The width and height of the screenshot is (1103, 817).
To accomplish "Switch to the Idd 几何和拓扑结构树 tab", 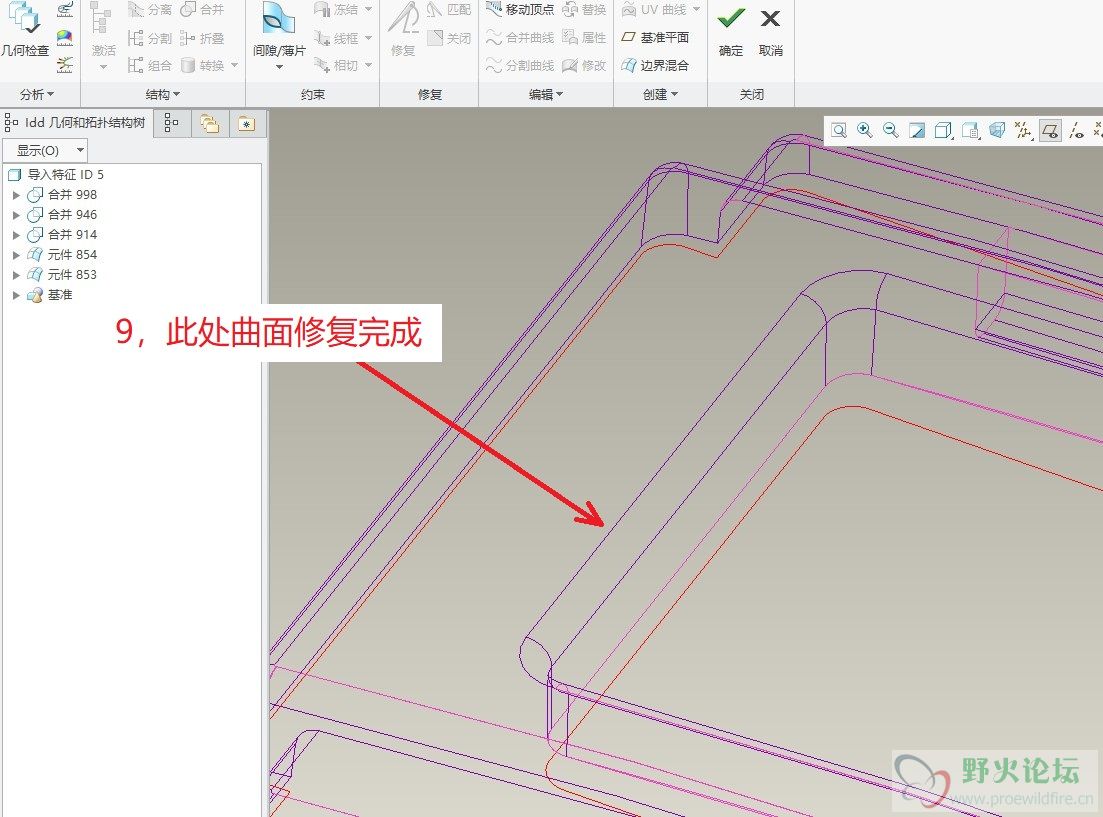I will 75,123.
